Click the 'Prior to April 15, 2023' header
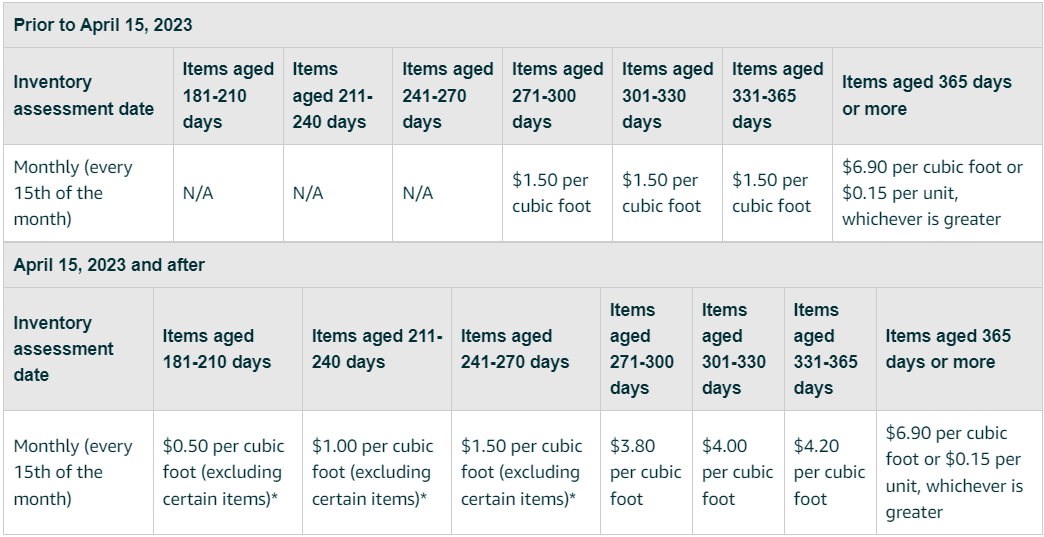The width and height of the screenshot is (1044, 537). 103,24
